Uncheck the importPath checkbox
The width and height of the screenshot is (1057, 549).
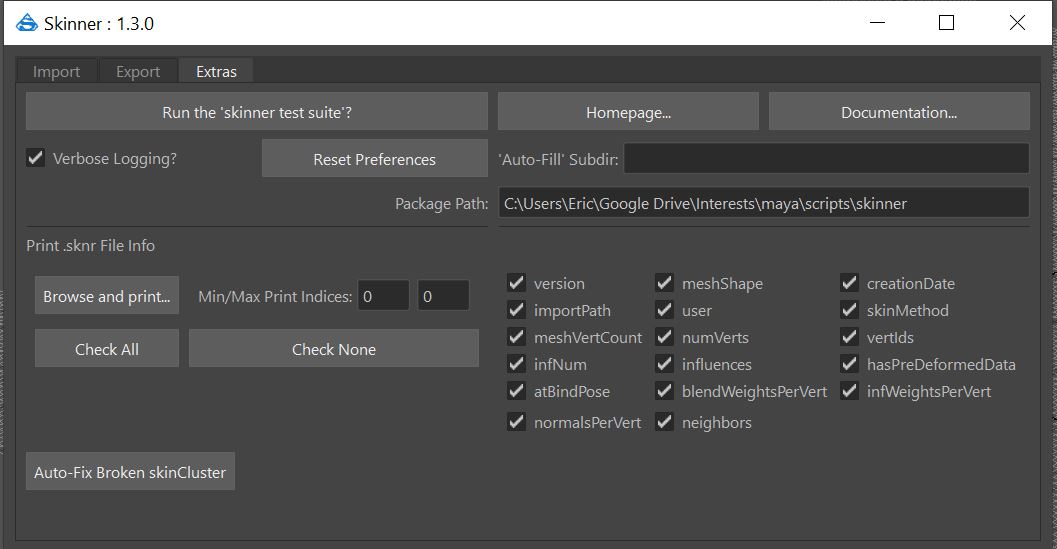point(516,310)
